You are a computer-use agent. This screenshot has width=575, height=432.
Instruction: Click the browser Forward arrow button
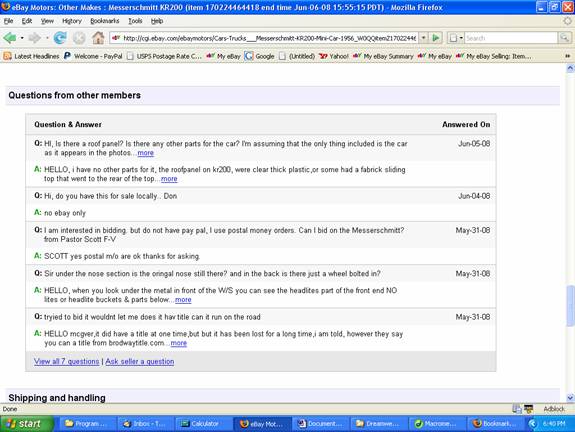click(x=34, y=38)
